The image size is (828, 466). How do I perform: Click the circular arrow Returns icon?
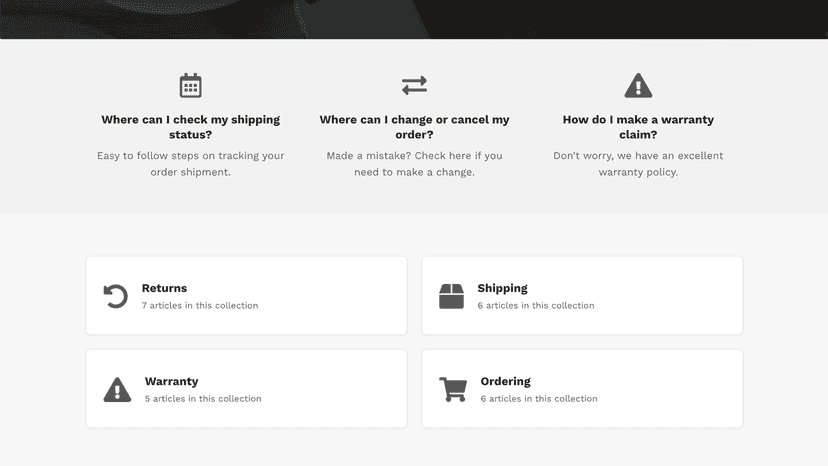pyautogui.click(x=115, y=296)
